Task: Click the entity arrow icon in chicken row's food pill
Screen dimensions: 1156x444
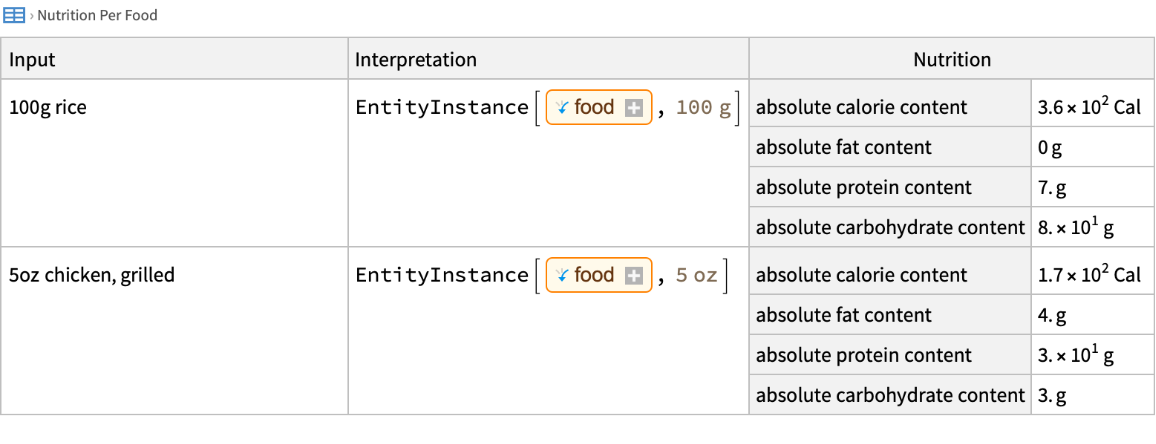Action: point(562,276)
